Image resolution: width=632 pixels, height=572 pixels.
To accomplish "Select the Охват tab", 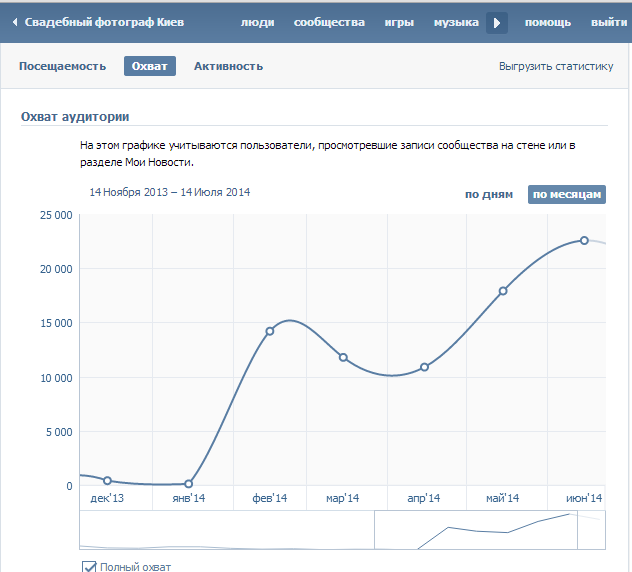I will pyautogui.click(x=150, y=66).
